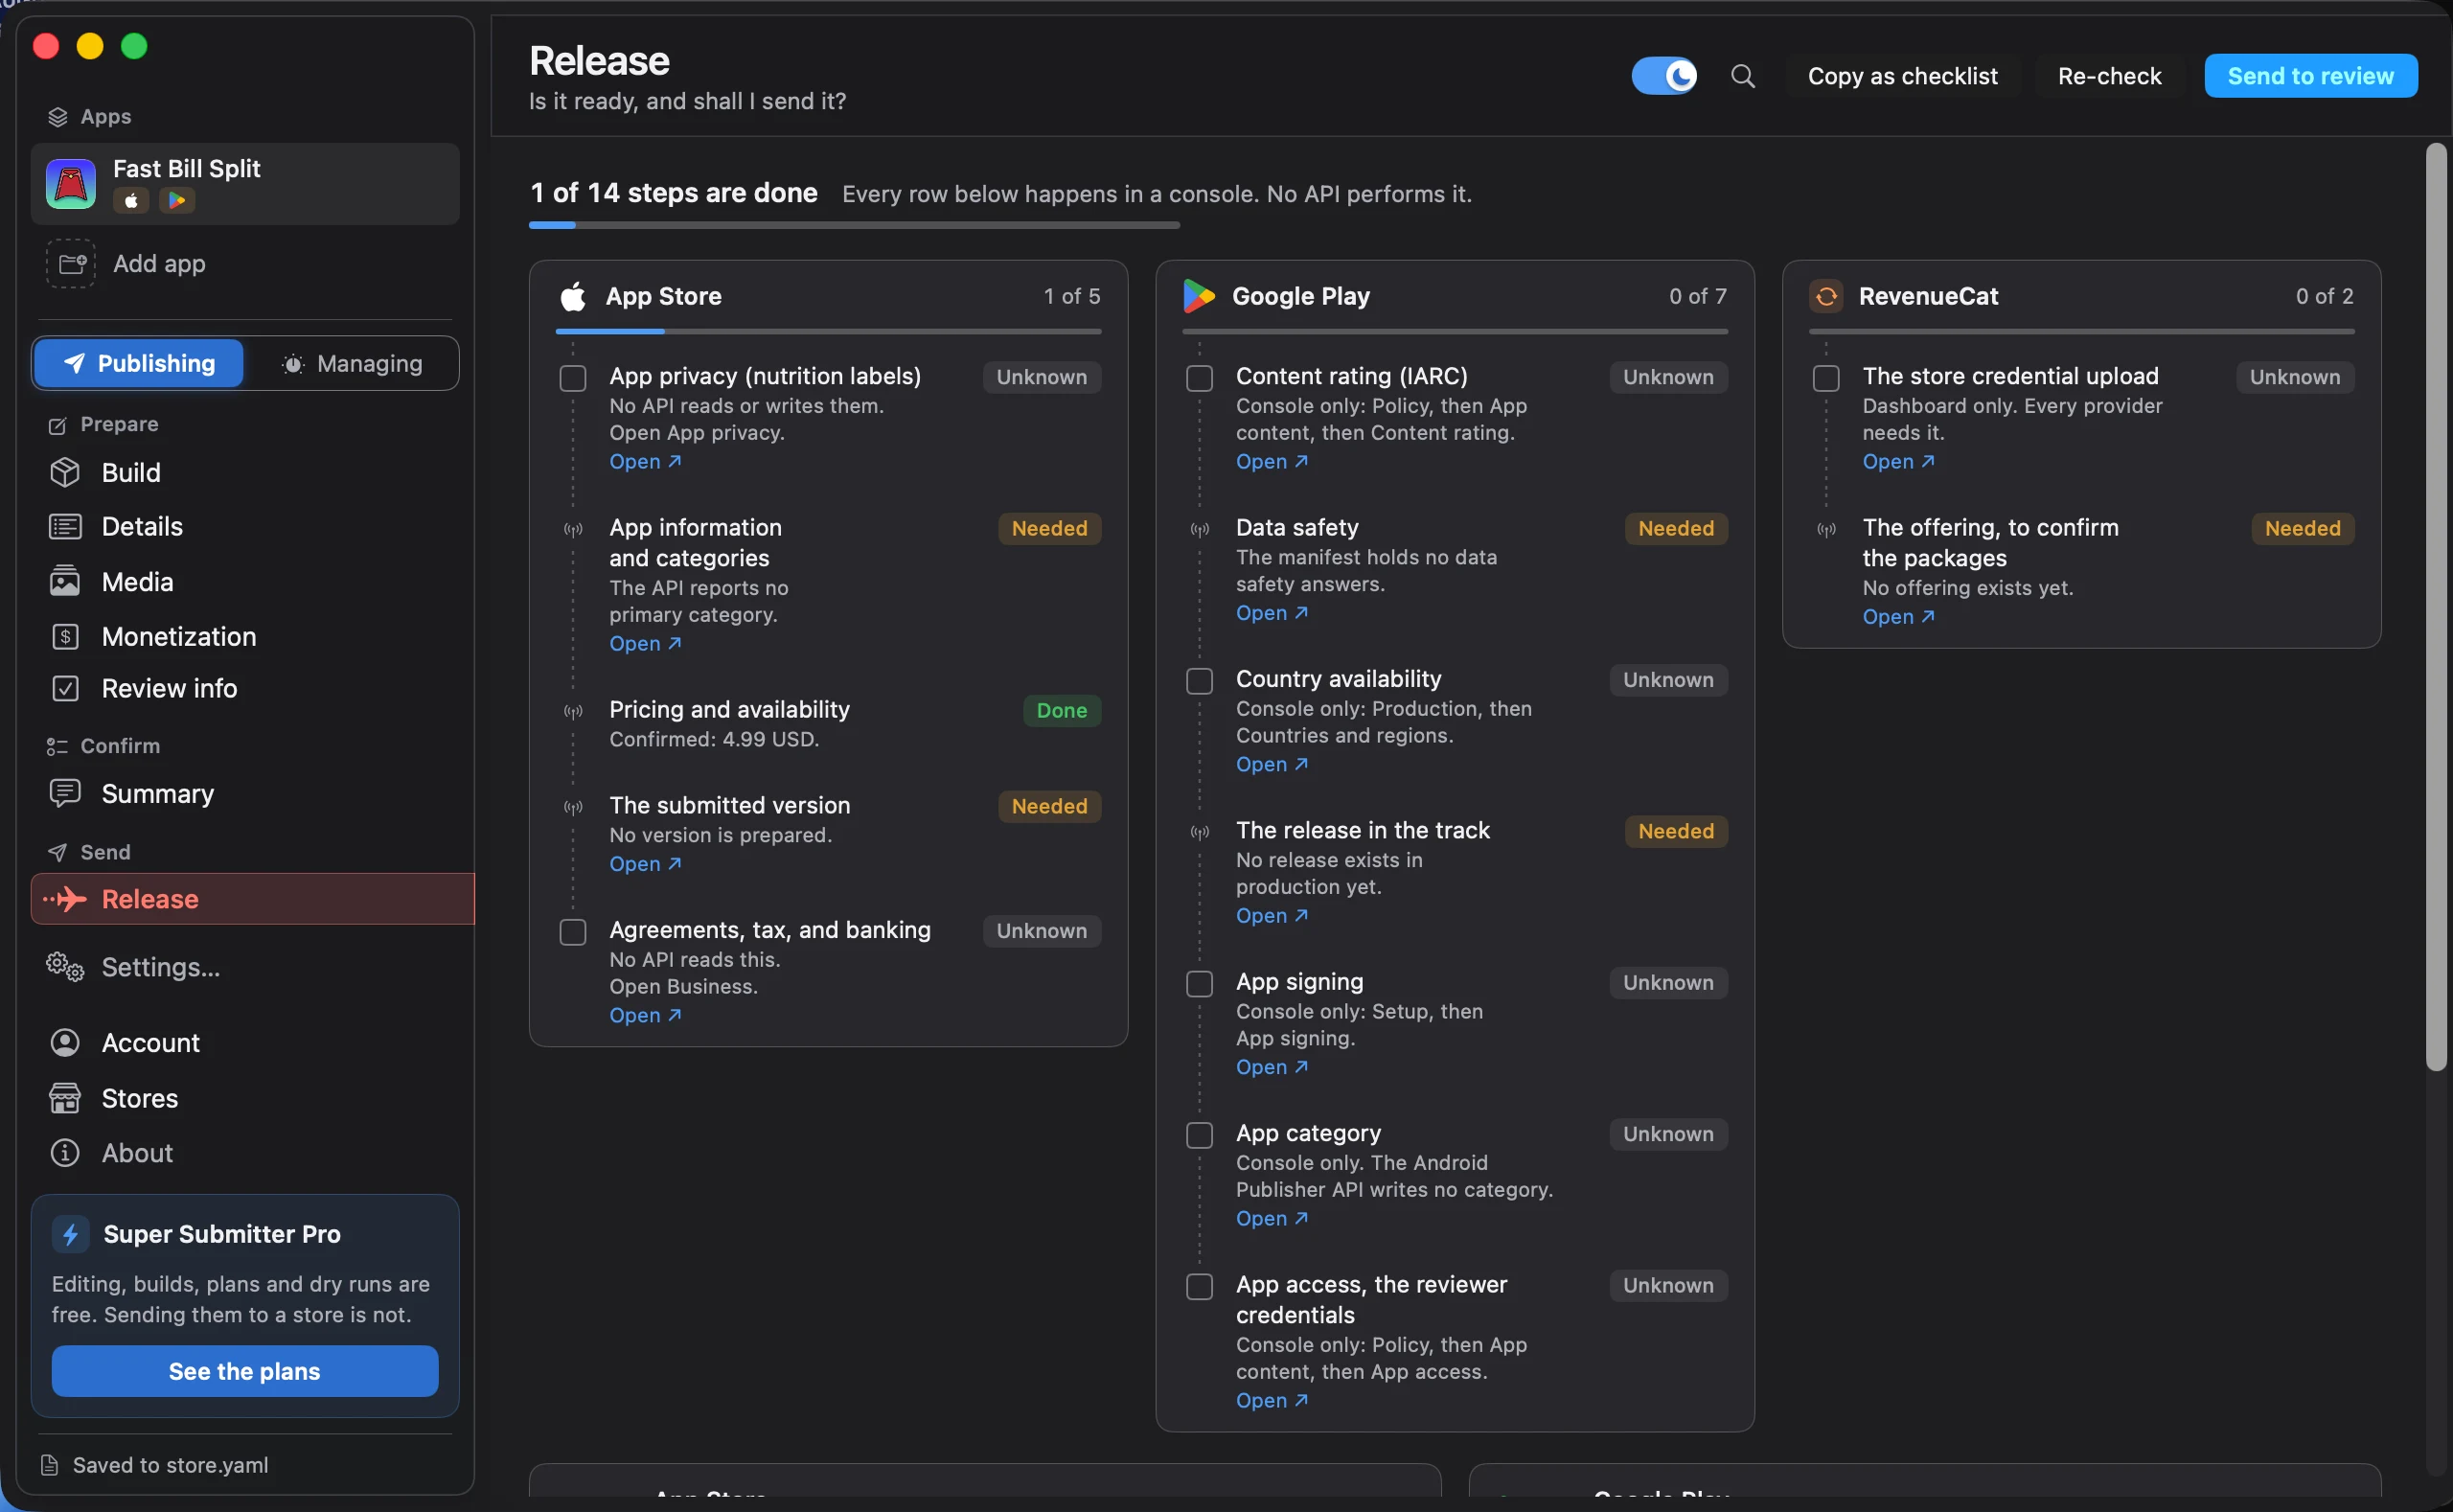
Task: Click the Done badge on Pricing row
Action: (1061, 711)
